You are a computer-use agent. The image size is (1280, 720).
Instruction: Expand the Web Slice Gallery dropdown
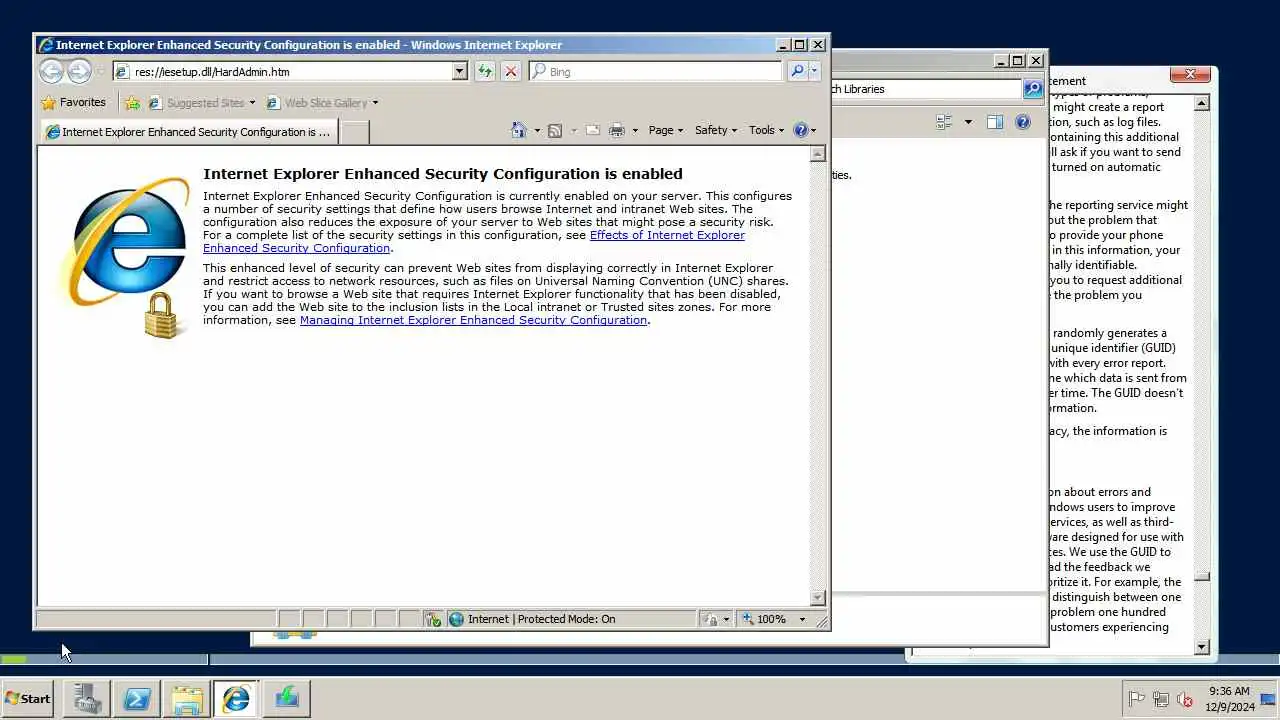[x=375, y=102]
